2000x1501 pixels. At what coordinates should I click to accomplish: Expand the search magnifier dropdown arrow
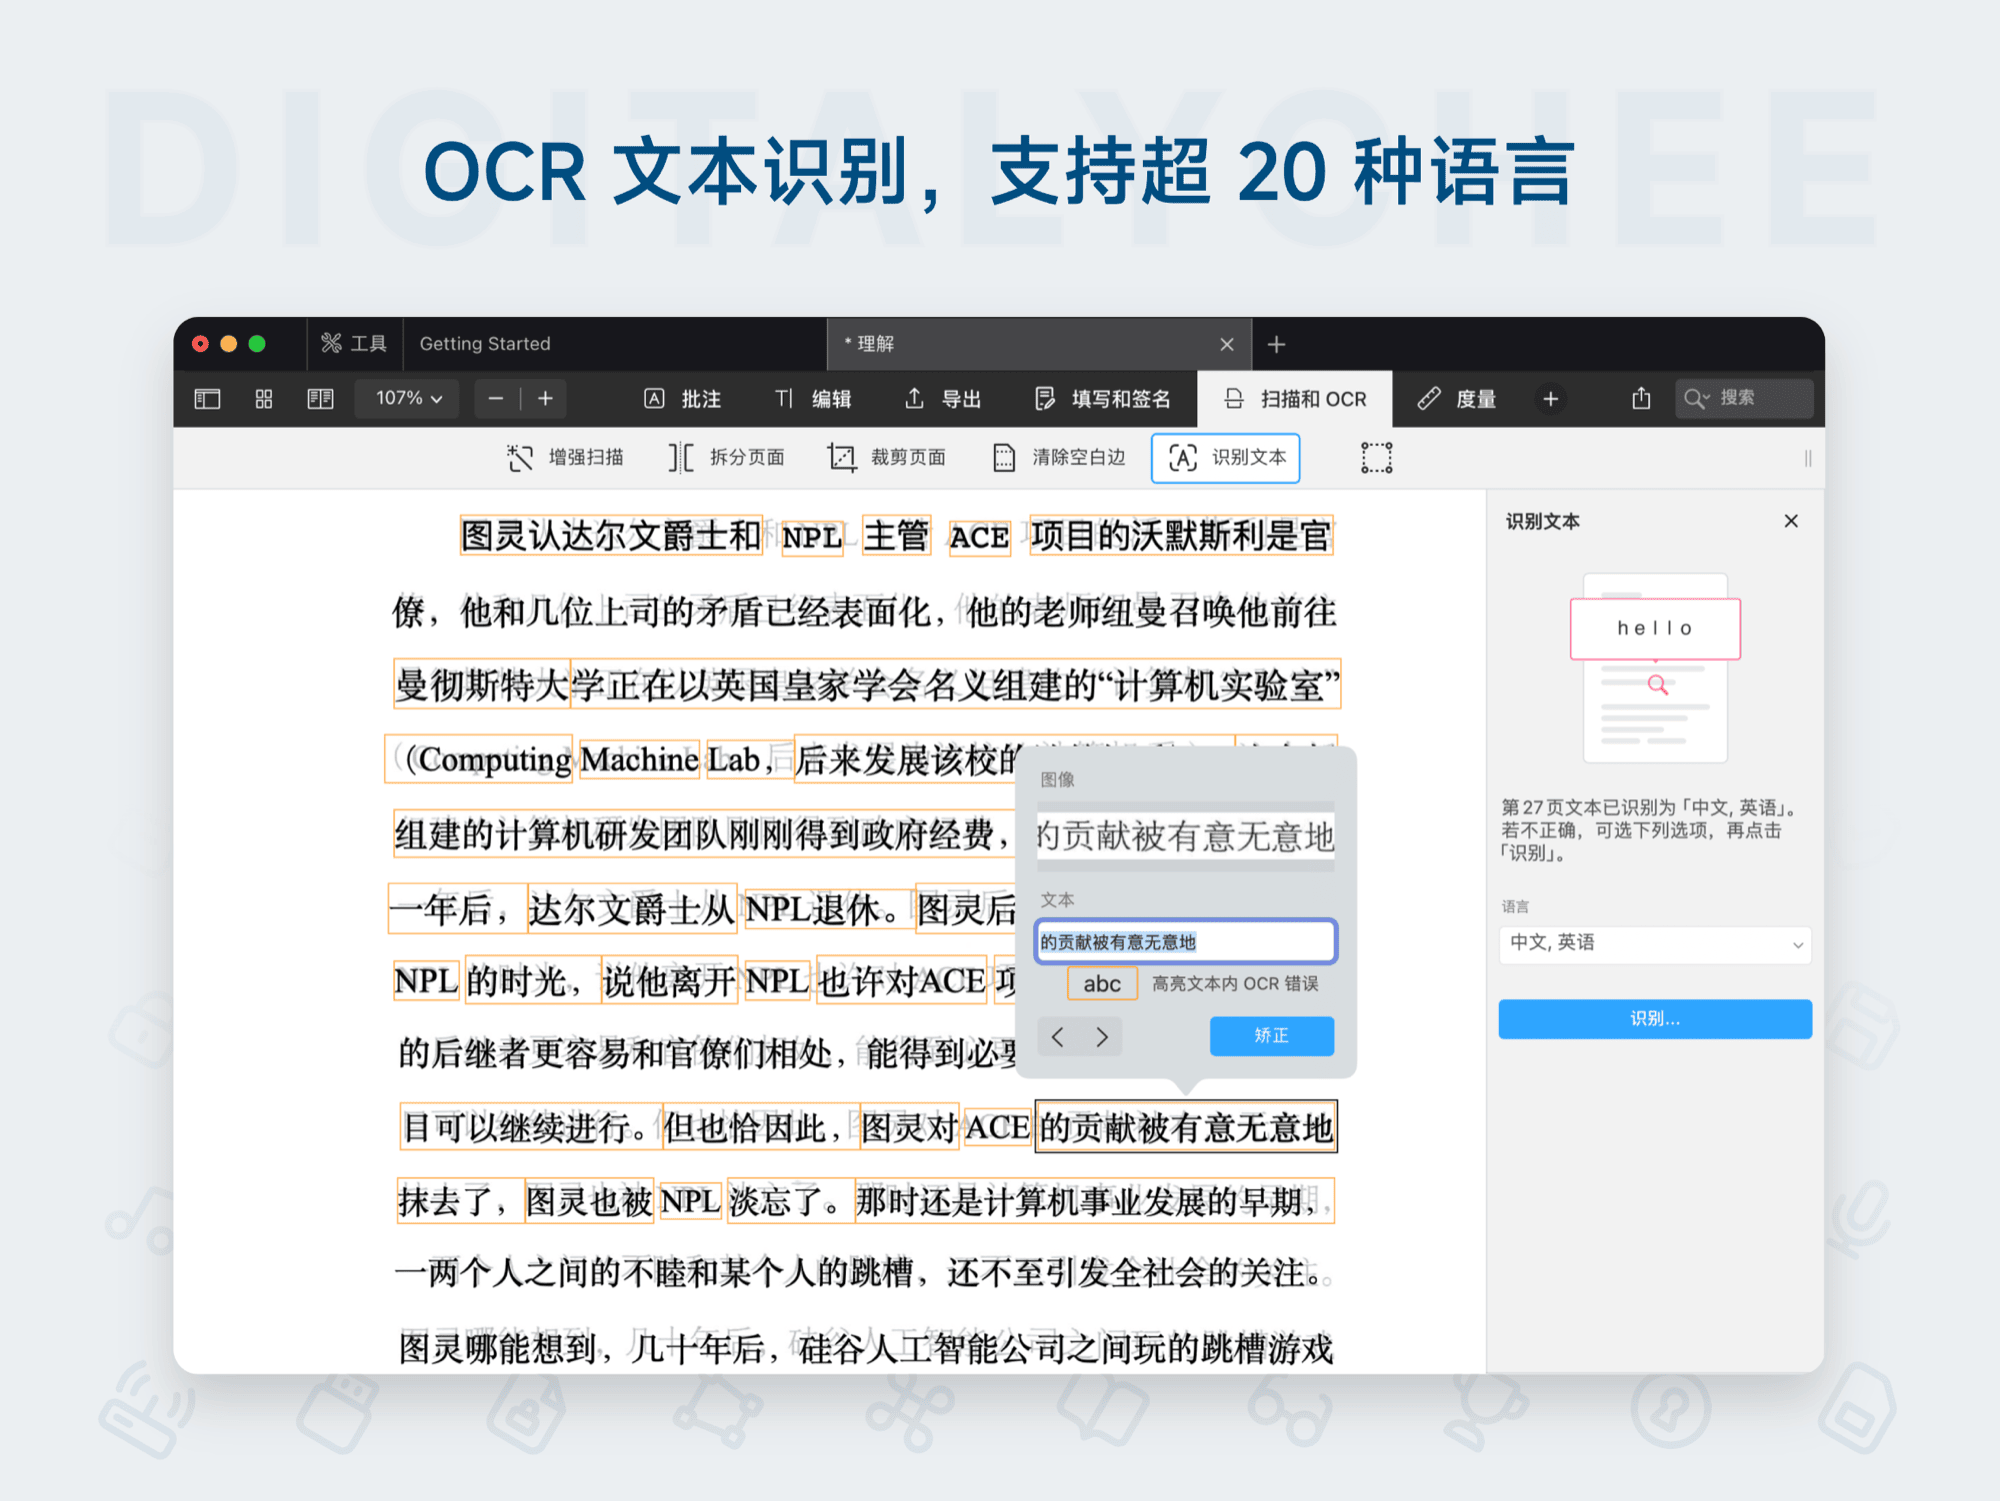(x=1709, y=398)
